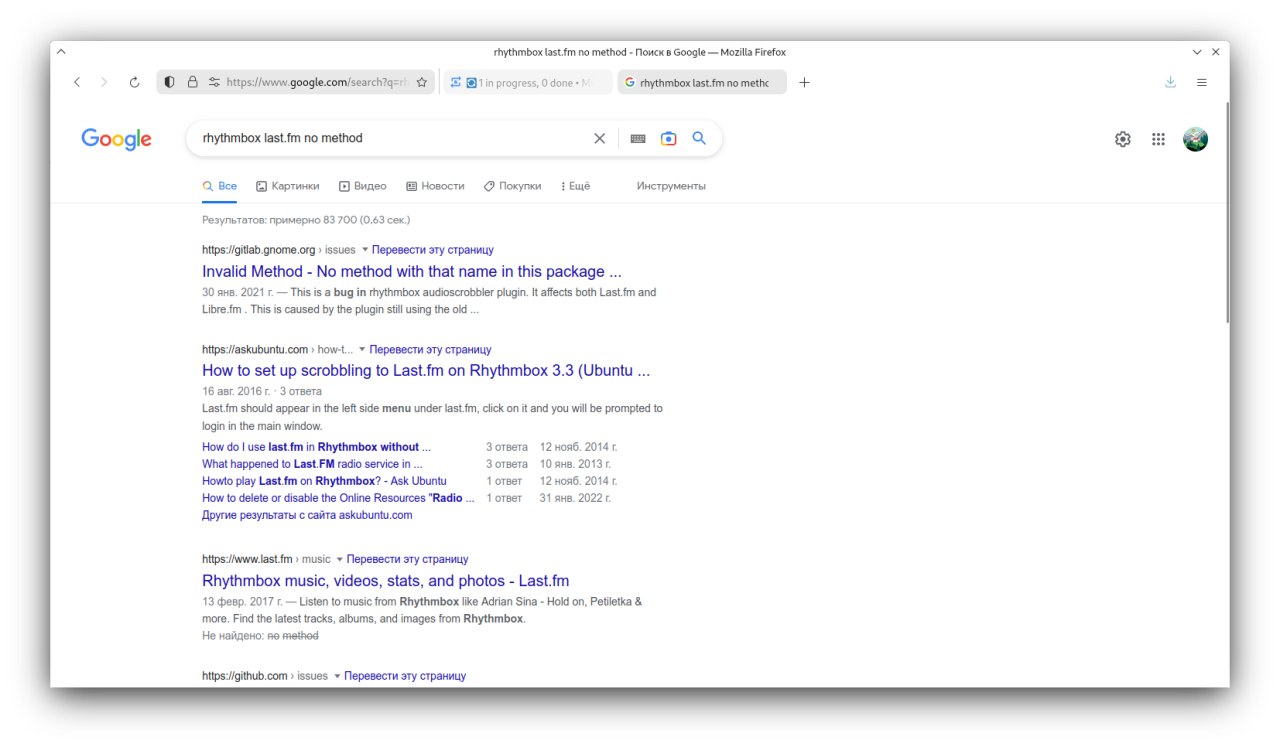Click the '13 февр. 2017 г.' result snippet
Viewport: 1280px width, 747px height.
[x=422, y=610]
